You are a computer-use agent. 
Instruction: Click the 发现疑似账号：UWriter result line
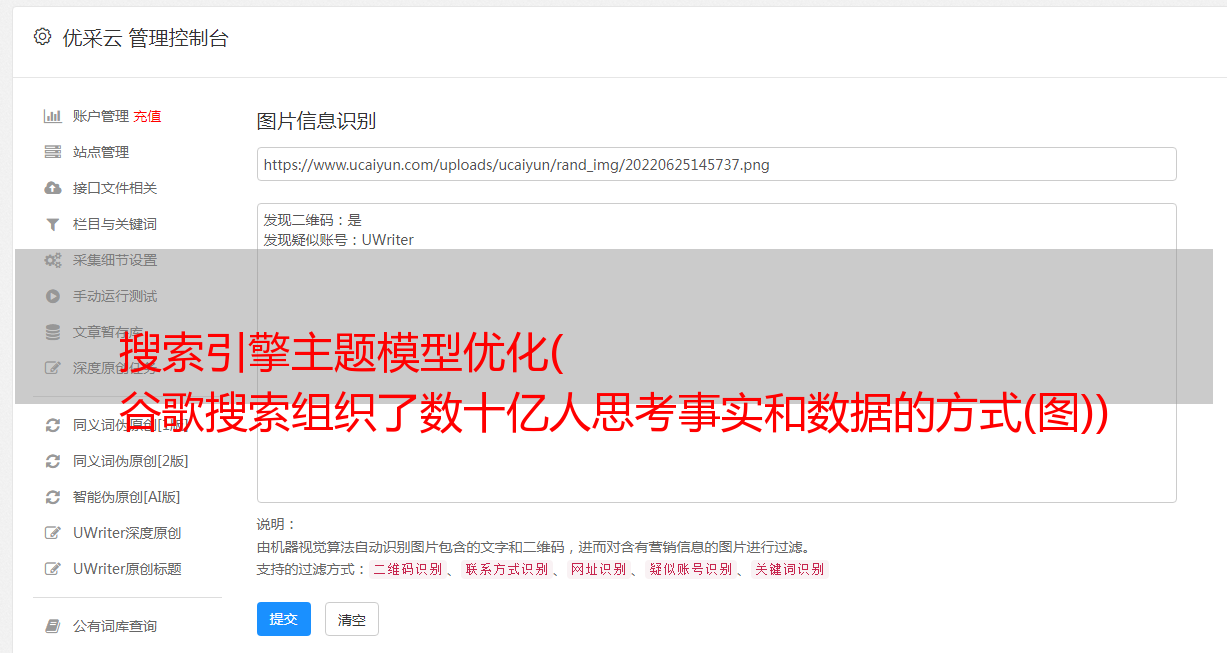click(339, 240)
